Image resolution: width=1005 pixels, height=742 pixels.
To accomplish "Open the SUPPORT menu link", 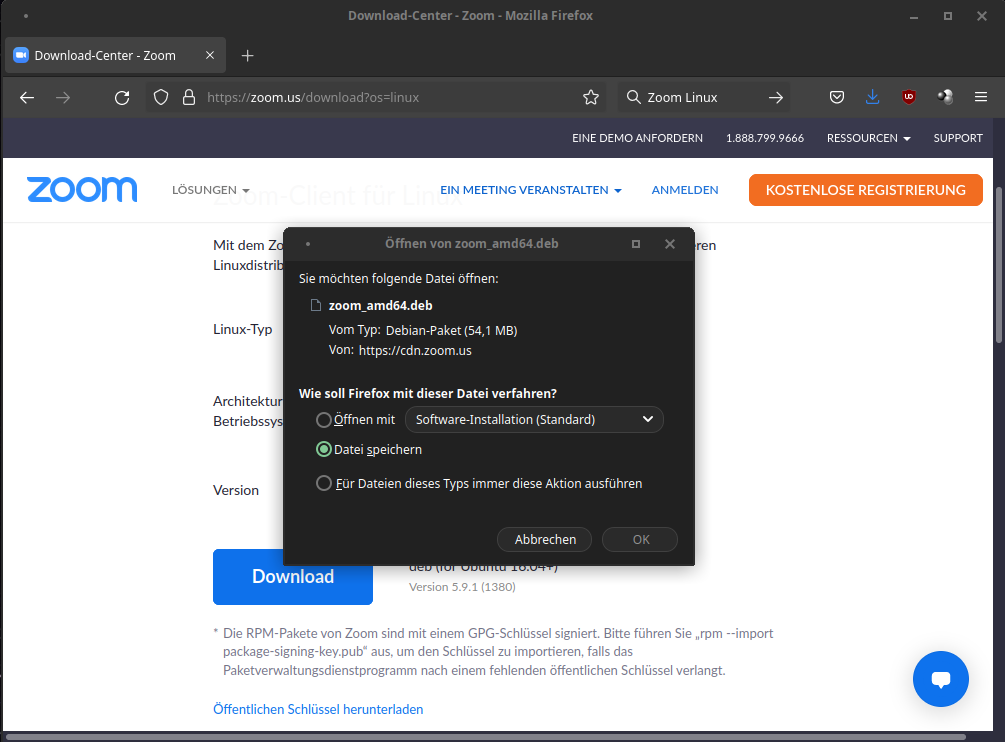I will pyautogui.click(x=958, y=138).
